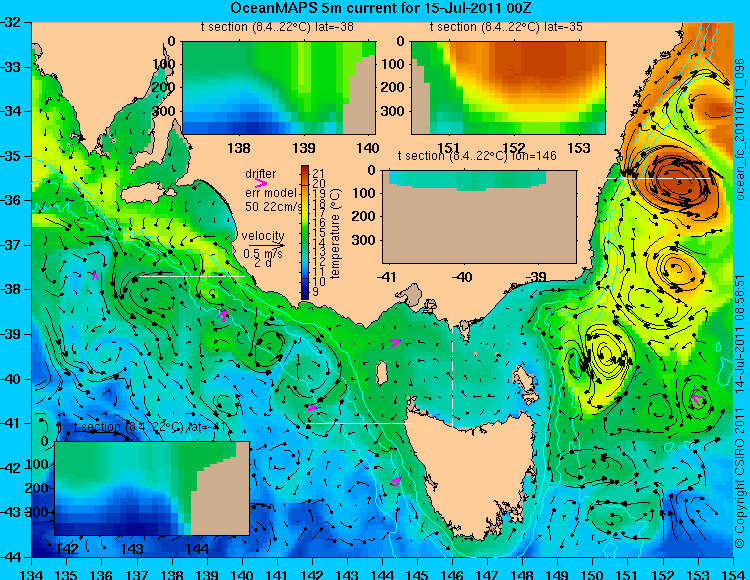
Task: Click the '146' main longitude axis label
Action: point(452,574)
